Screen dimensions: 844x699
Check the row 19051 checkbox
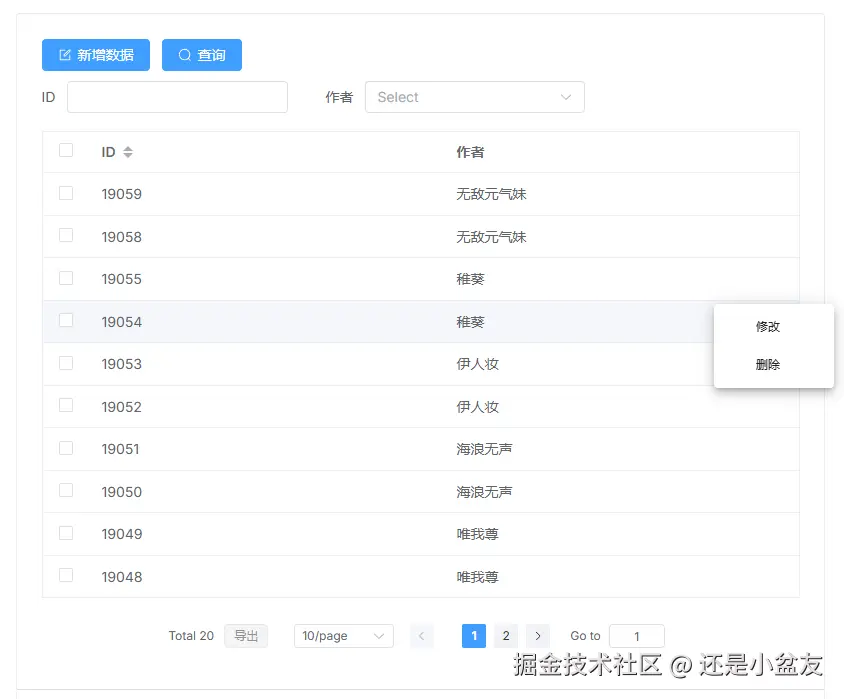point(66,448)
